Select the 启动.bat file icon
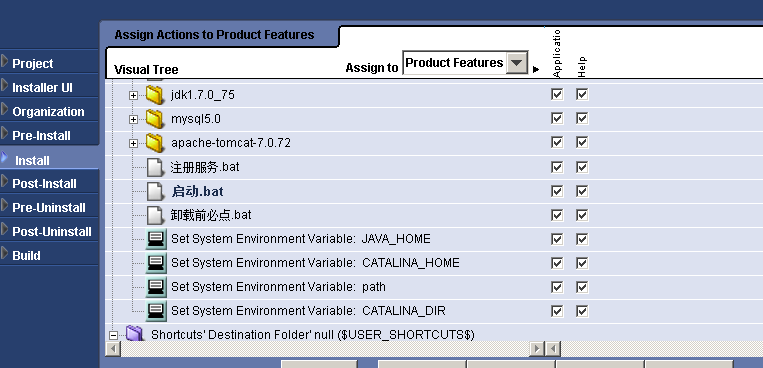The width and height of the screenshot is (763, 368). tap(155, 191)
